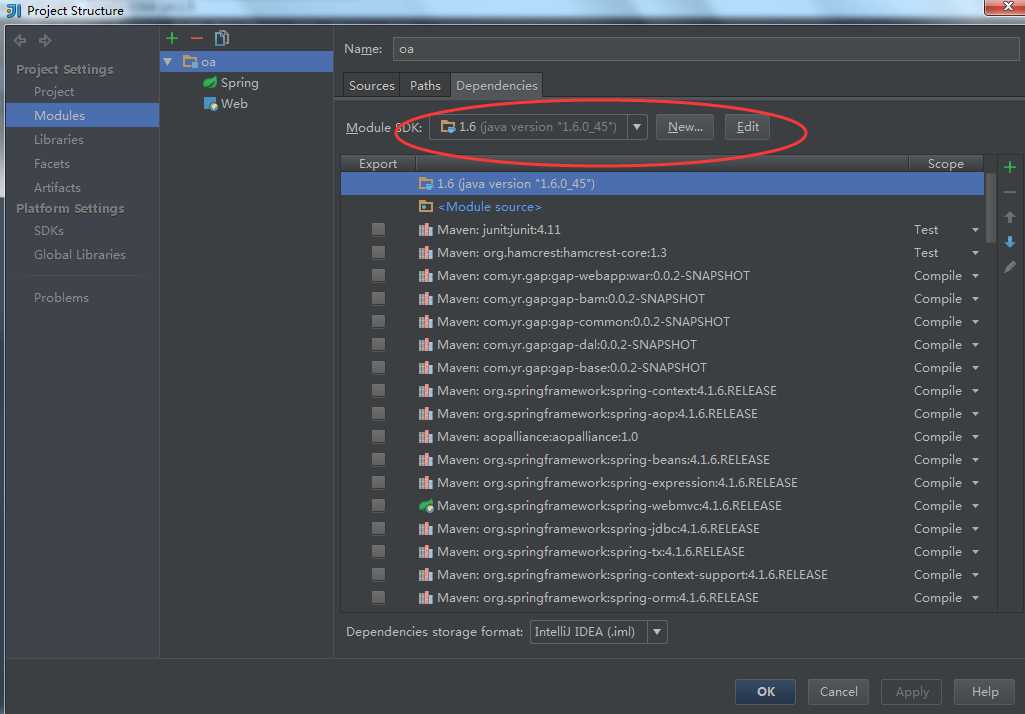Open SDKs under Platform Settings
1025x714 pixels.
(x=49, y=230)
